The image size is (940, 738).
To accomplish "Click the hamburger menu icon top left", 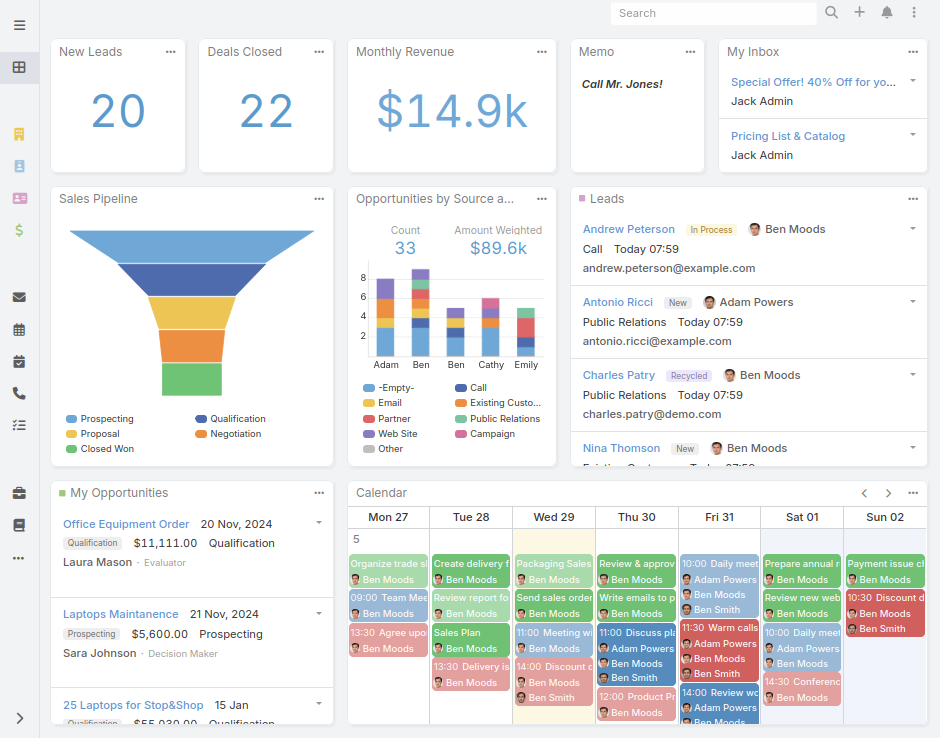I will coord(19,25).
